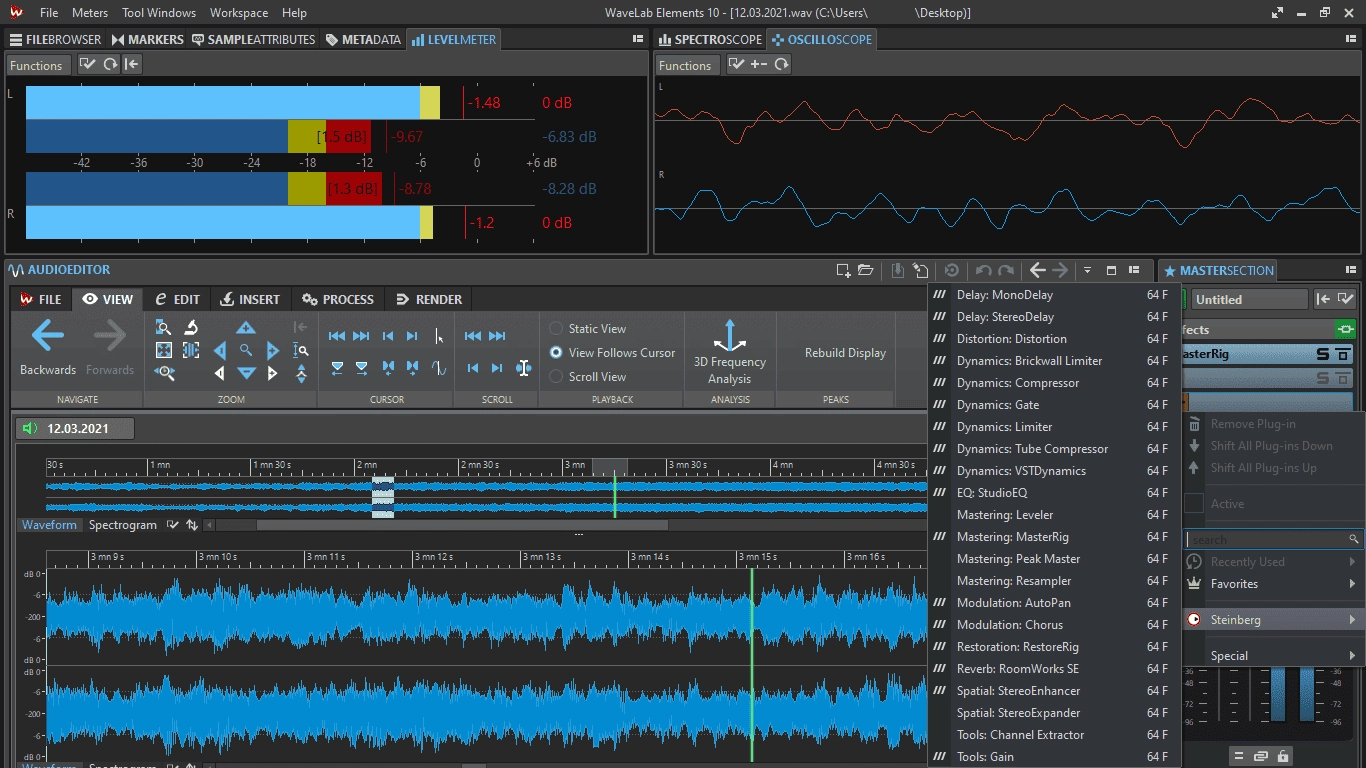Open the 12.03.2021 file tab

click(x=75, y=429)
